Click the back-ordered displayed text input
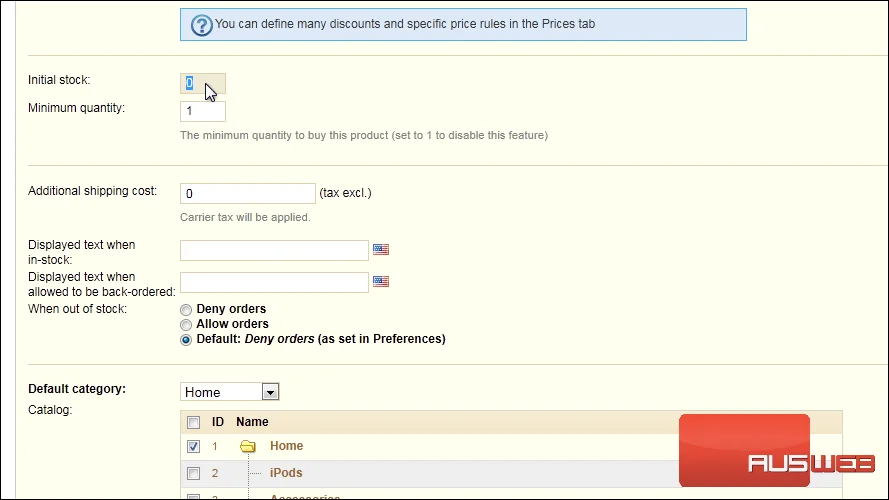Viewport: 889px width, 500px height. pos(274,282)
